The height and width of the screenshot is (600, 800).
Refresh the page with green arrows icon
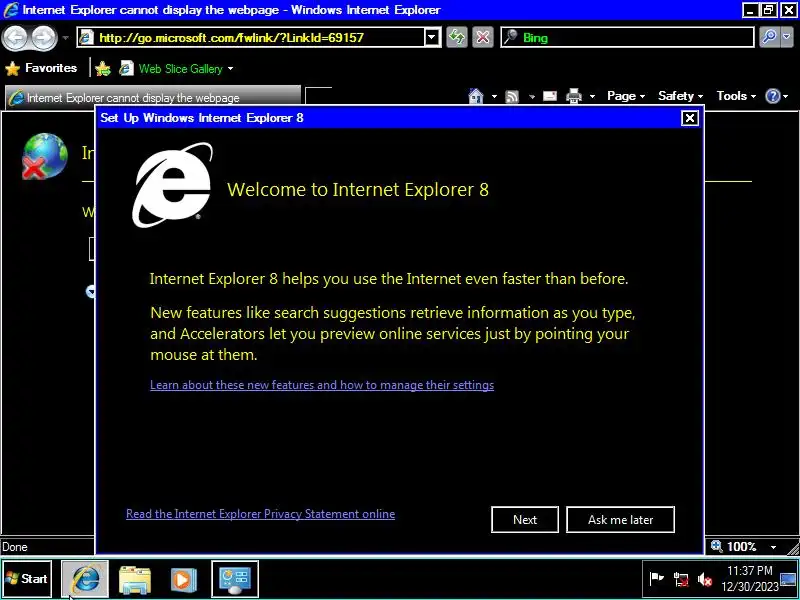click(x=457, y=37)
